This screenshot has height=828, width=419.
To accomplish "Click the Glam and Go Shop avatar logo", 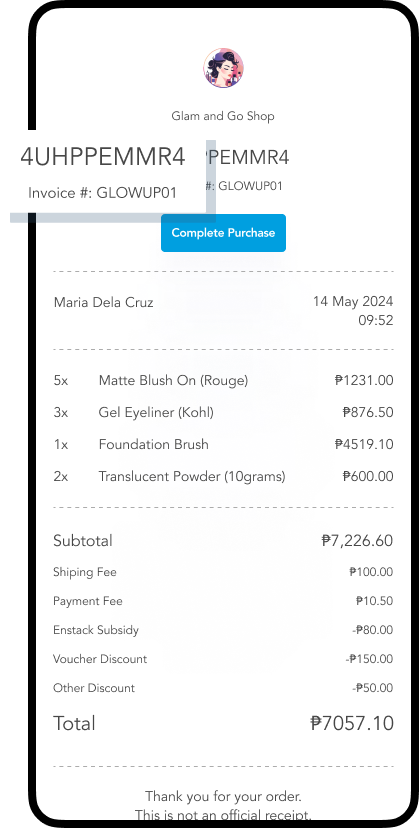I will click(x=223, y=68).
